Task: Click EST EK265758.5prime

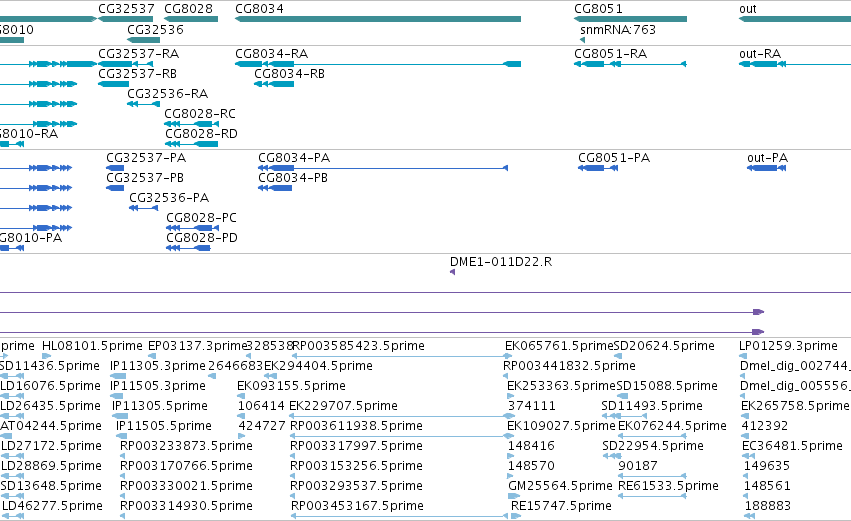Action: (795, 406)
